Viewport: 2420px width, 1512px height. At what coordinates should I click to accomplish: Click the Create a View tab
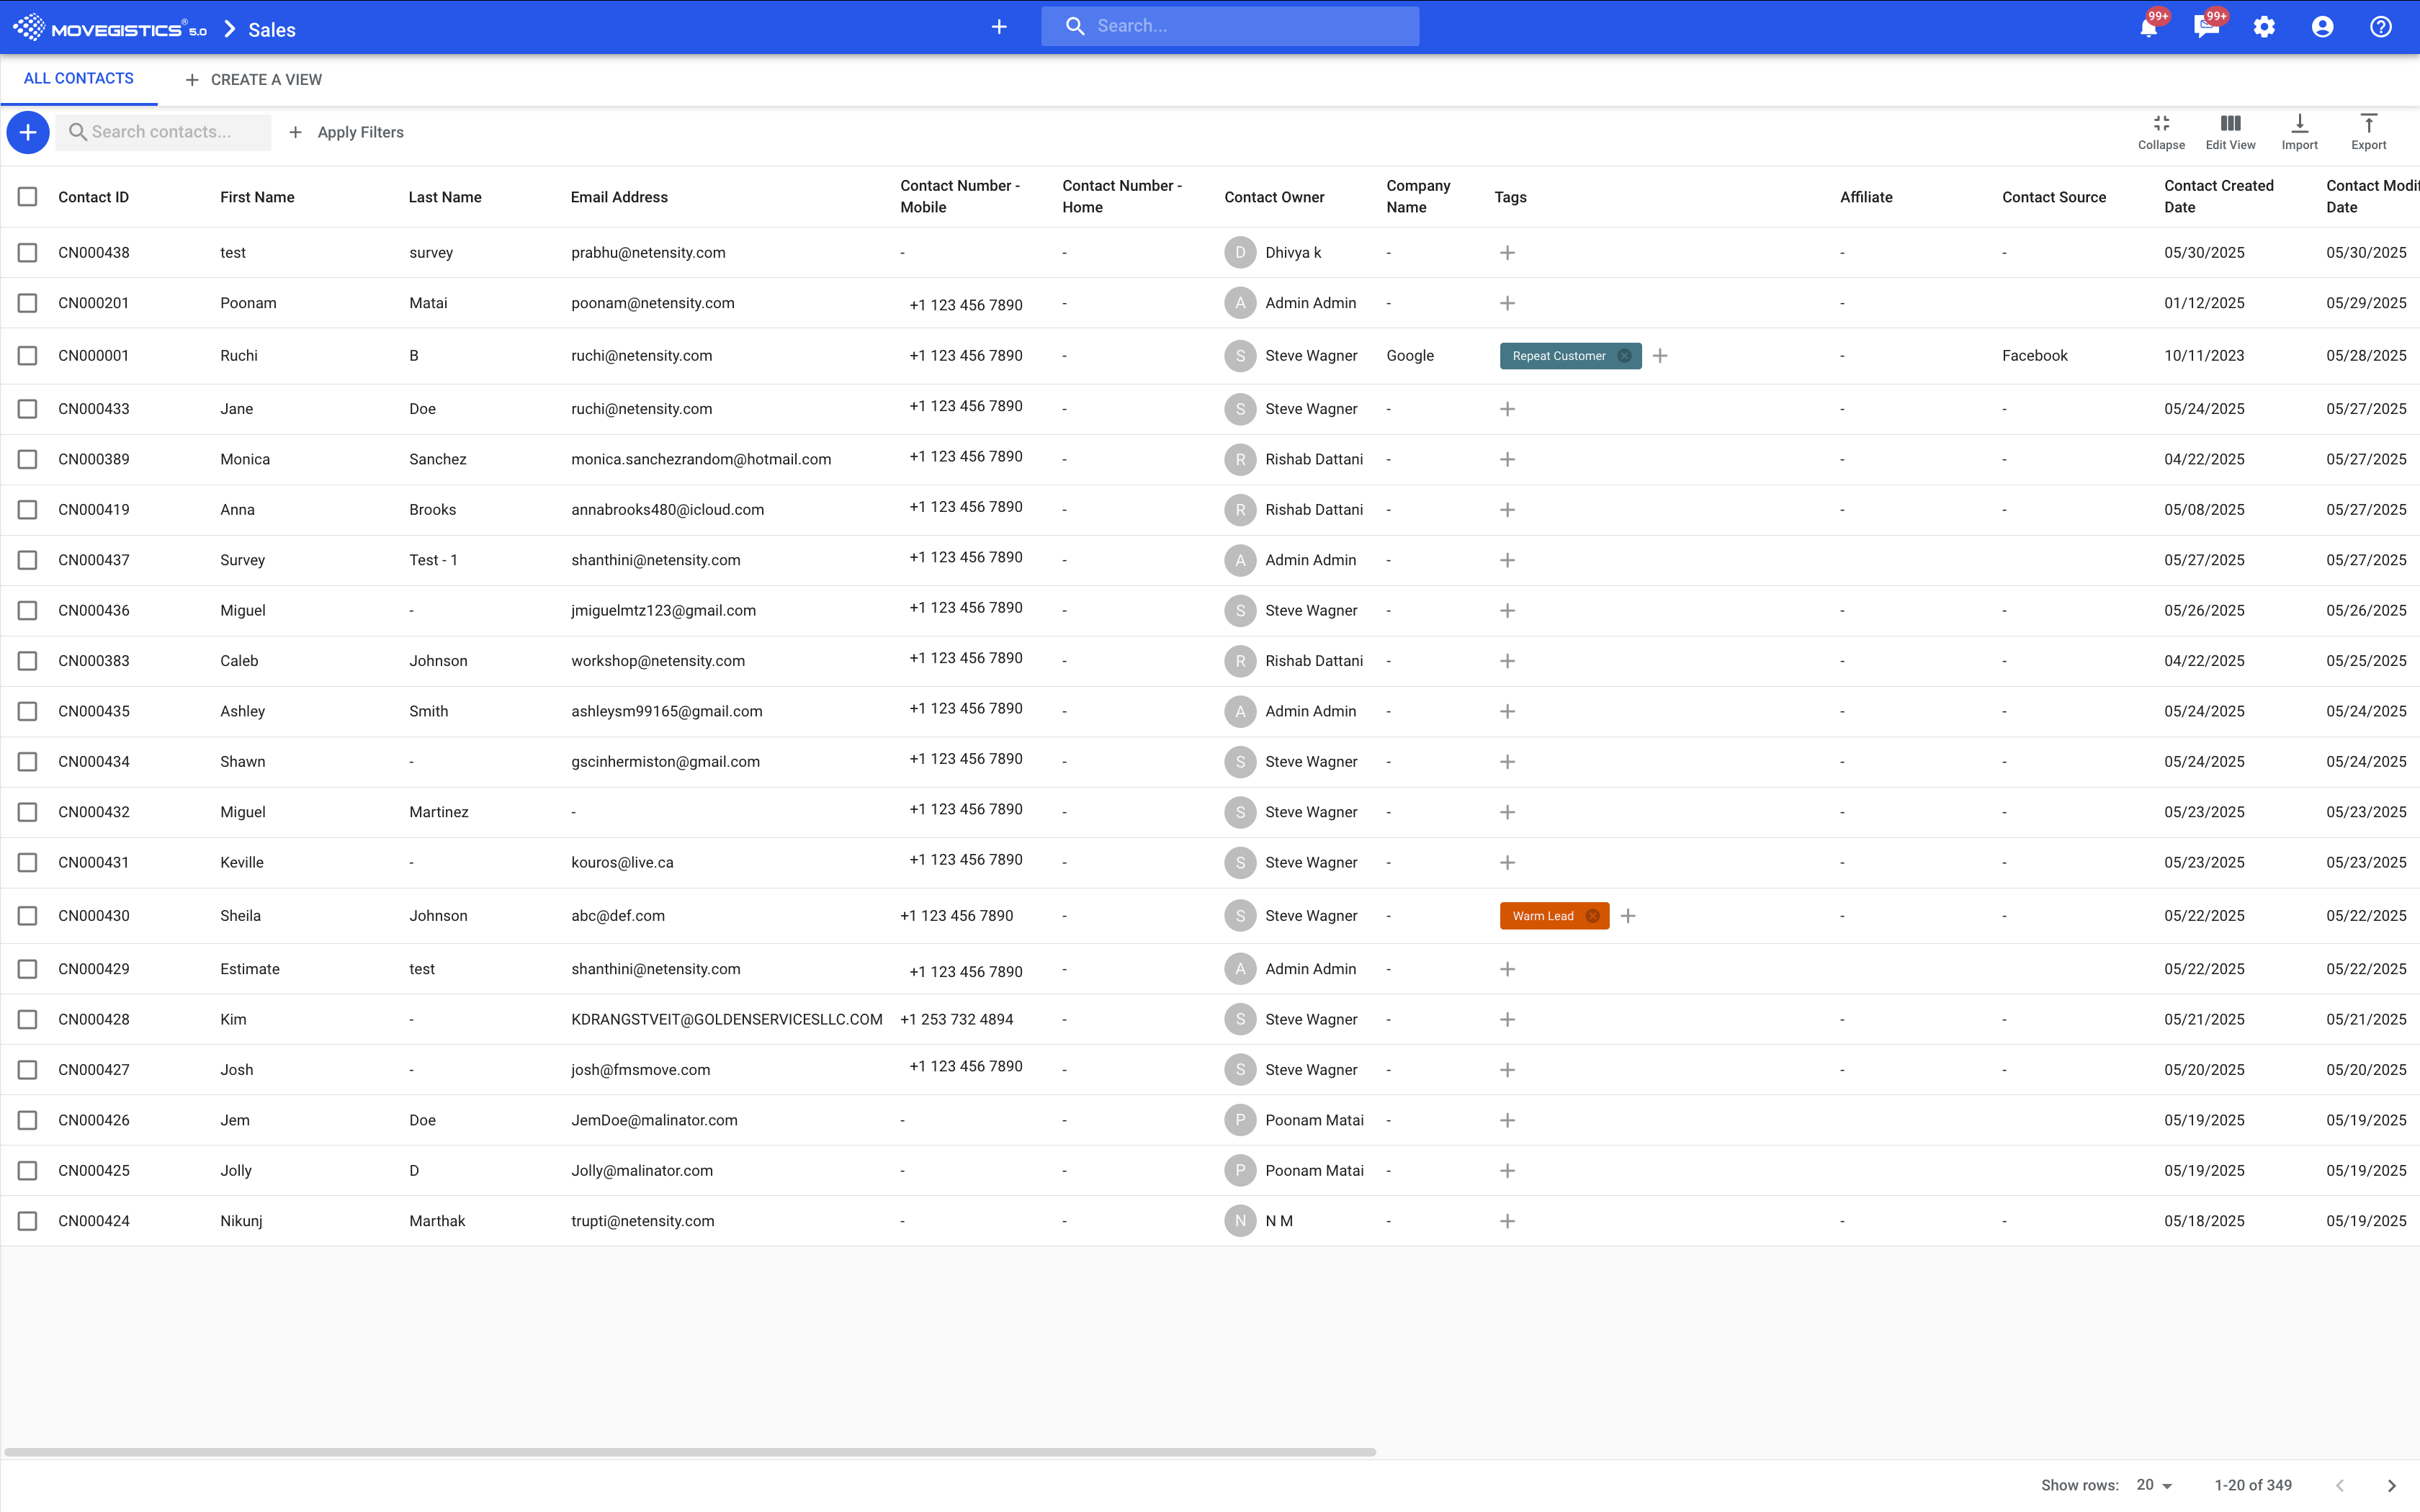(254, 80)
